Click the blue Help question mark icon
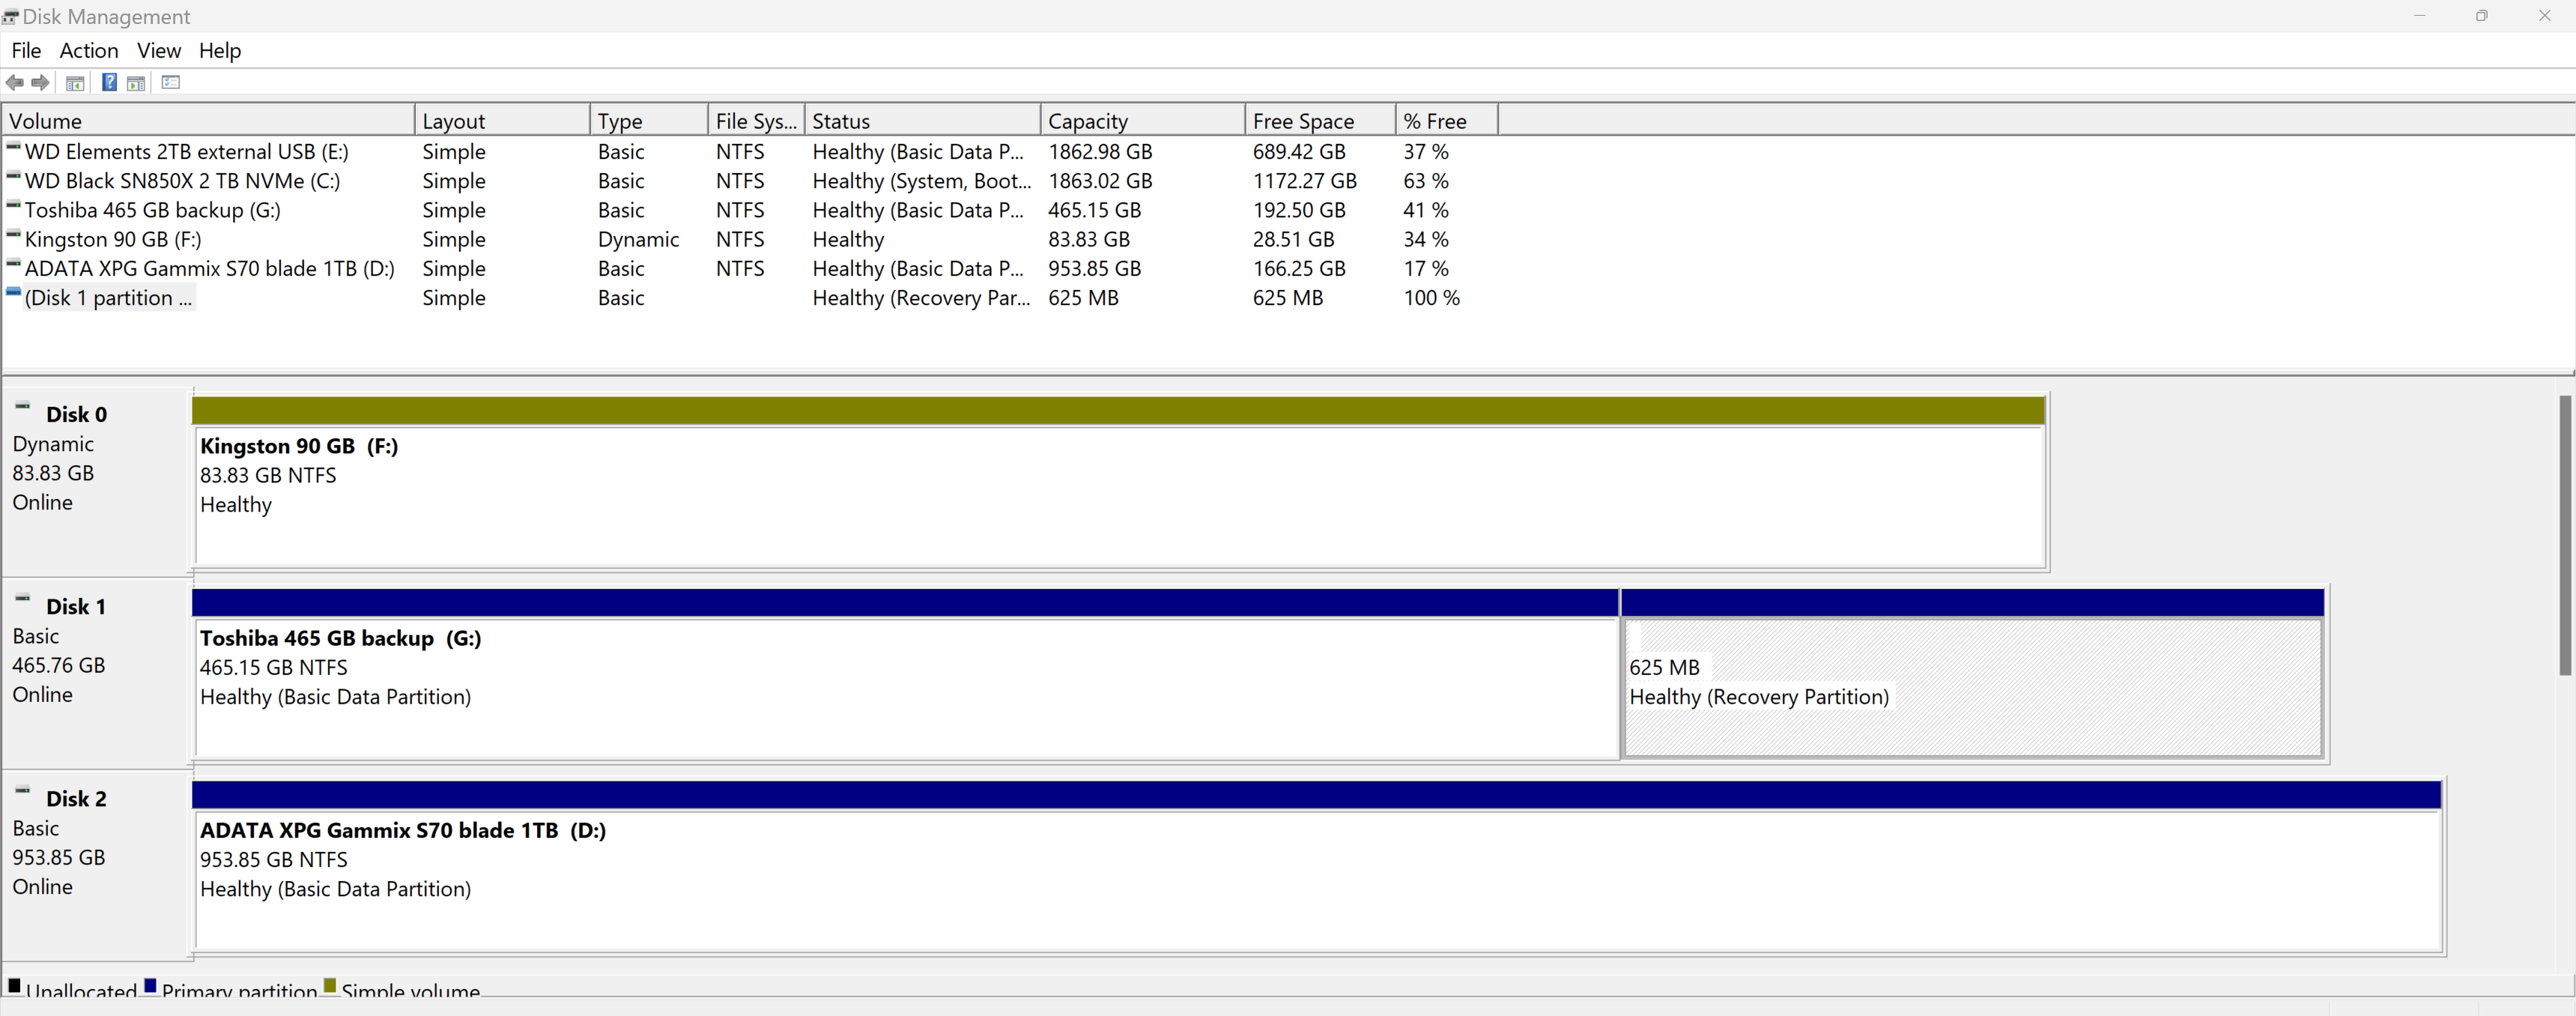Screen dimensions: 2576x1016 point(109,82)
